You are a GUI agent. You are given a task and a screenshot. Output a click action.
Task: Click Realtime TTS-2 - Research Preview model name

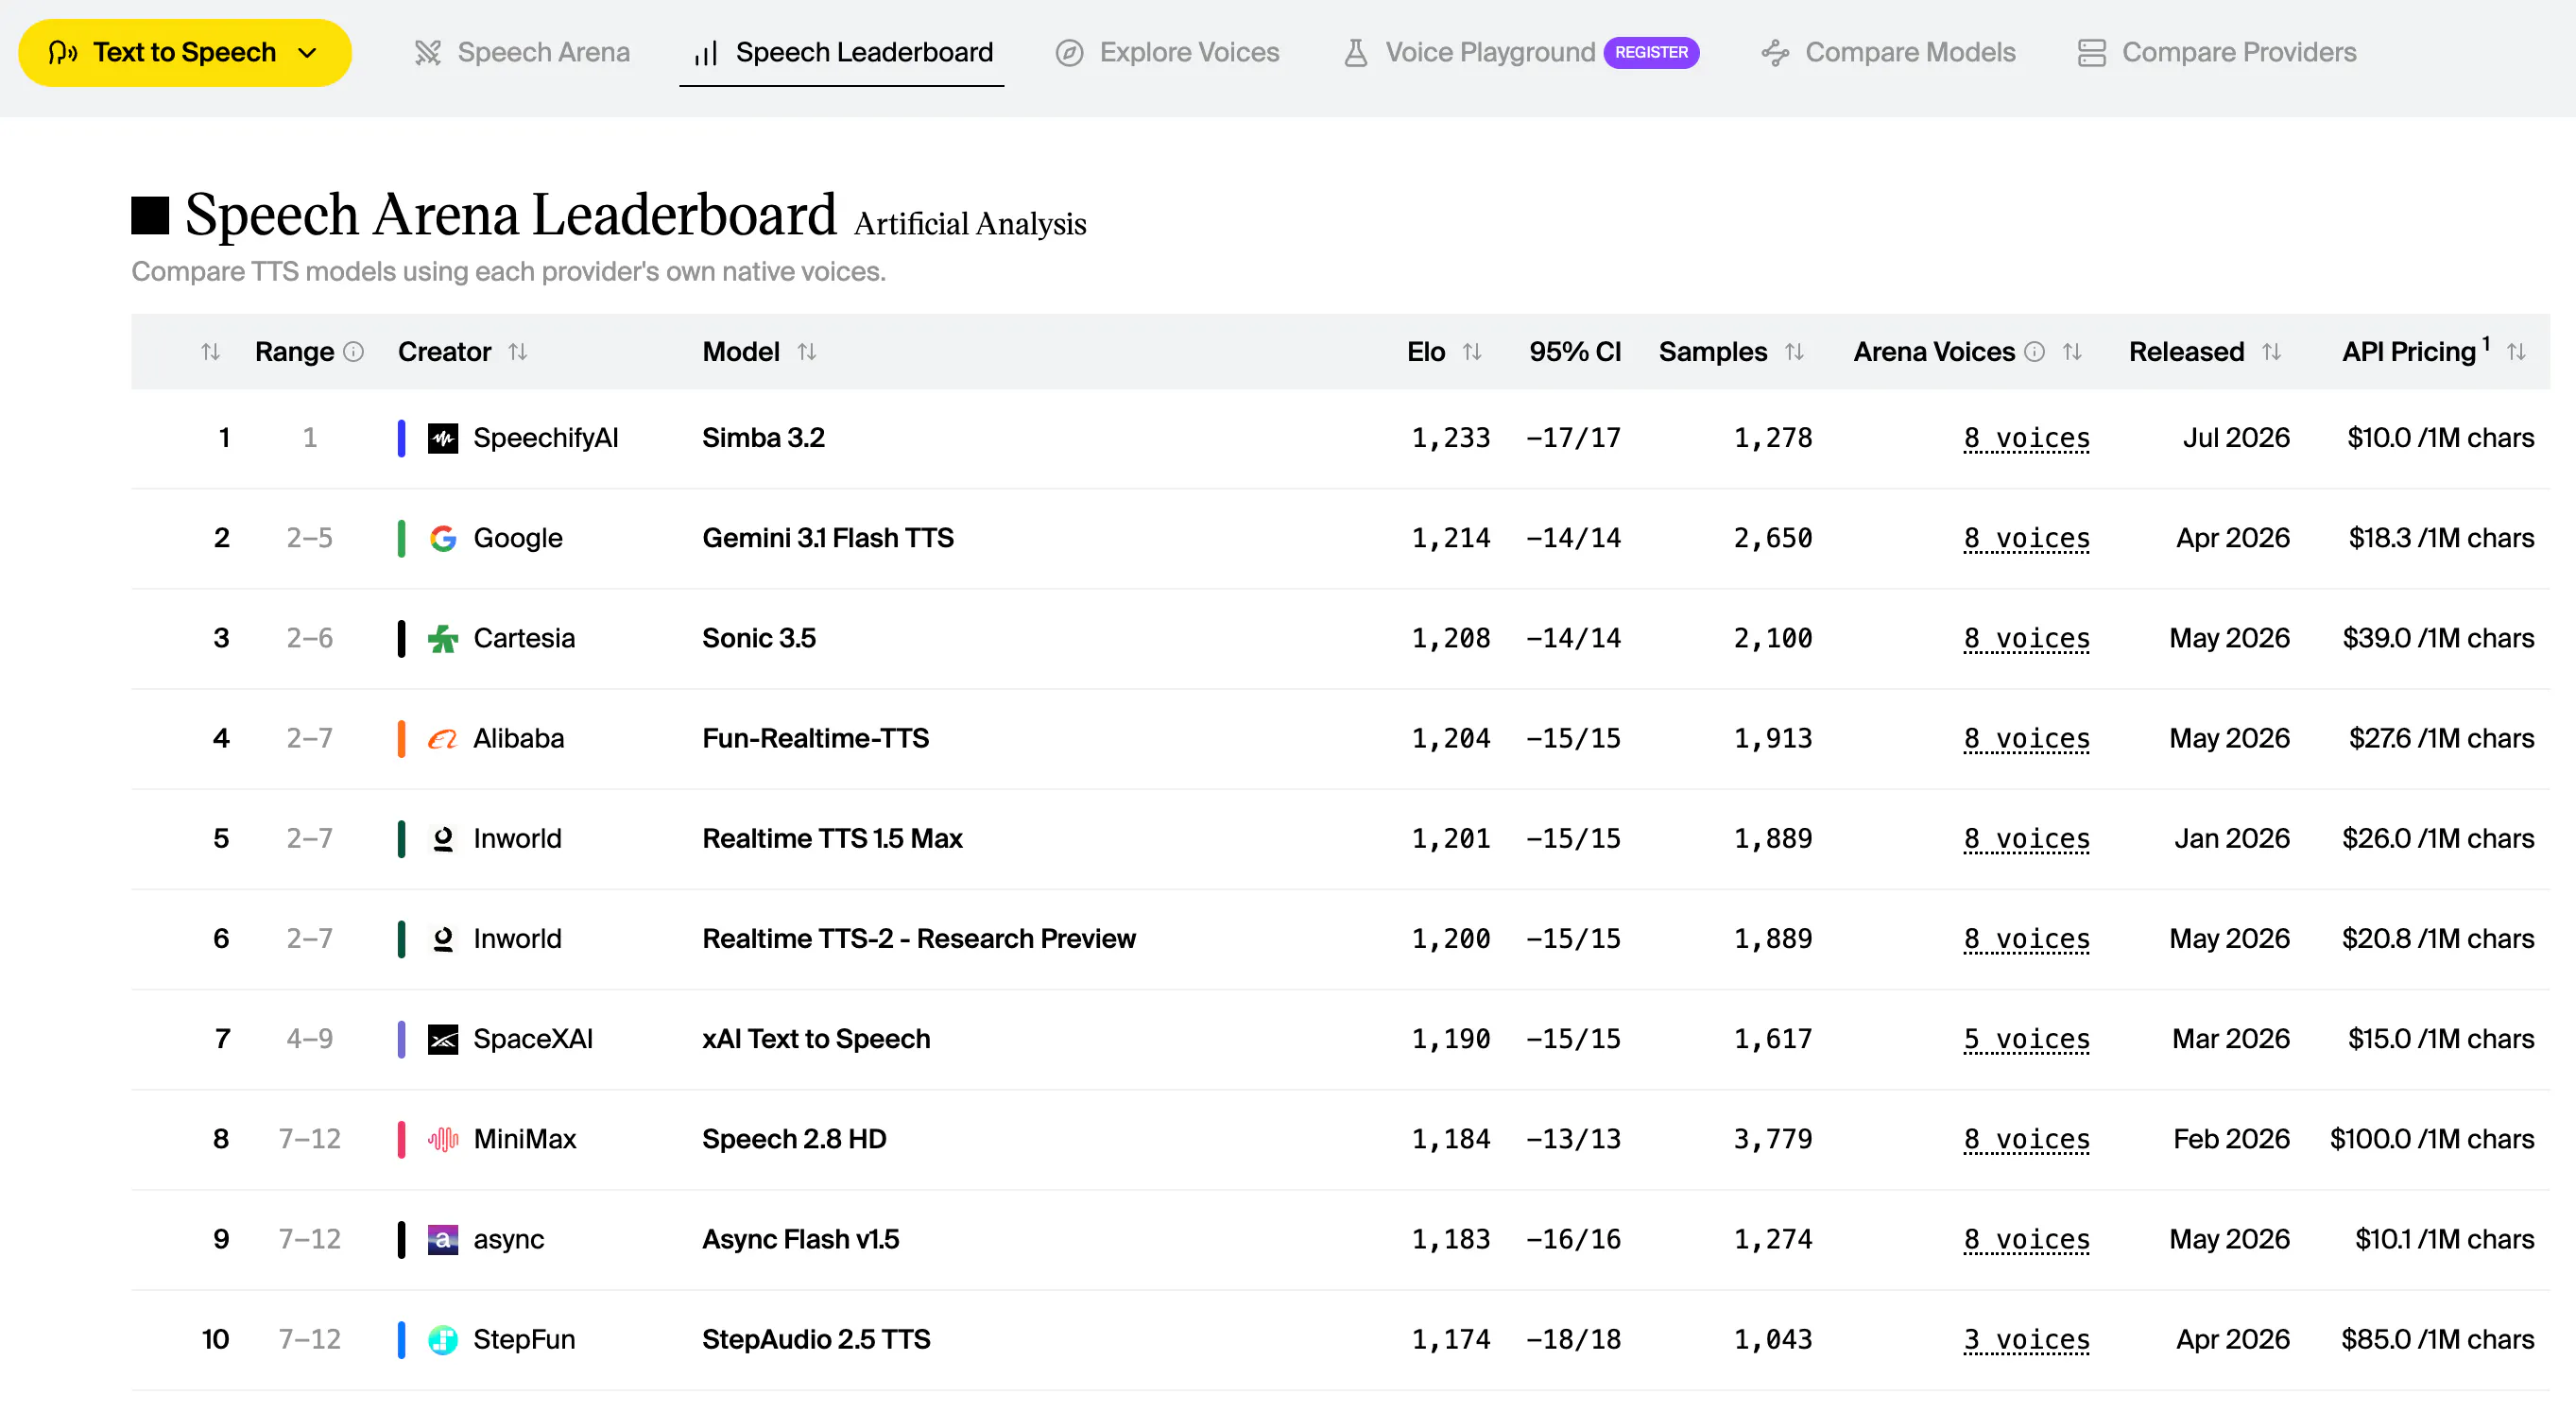pyautogui.click(x=919, y=938)
